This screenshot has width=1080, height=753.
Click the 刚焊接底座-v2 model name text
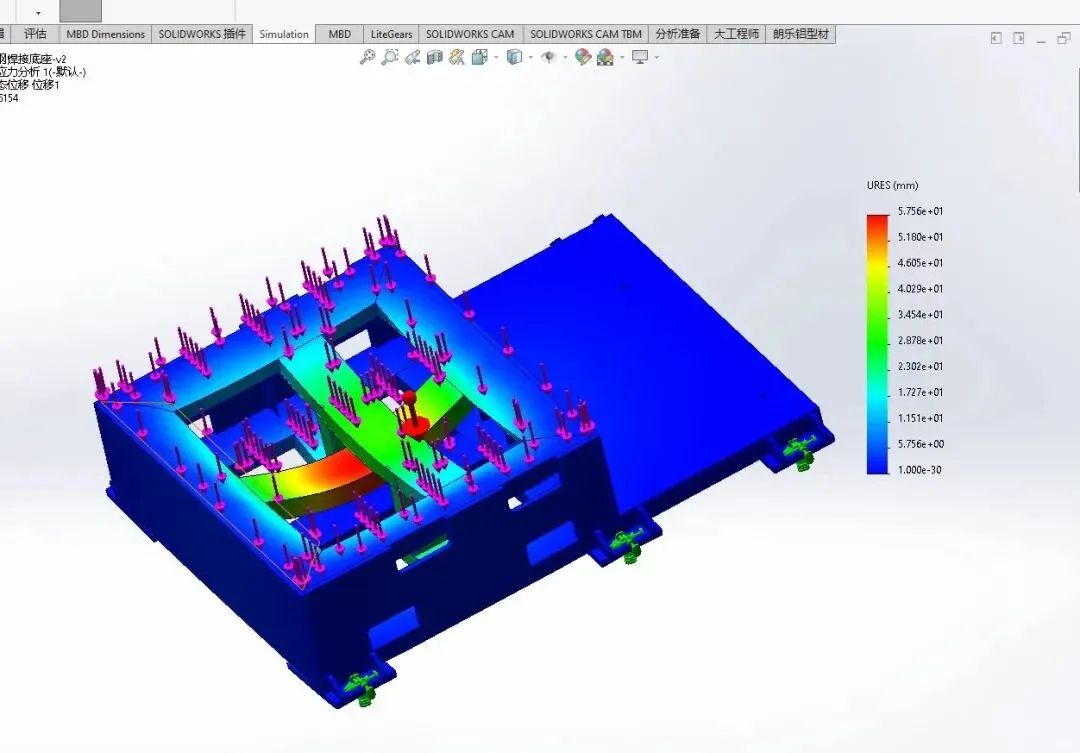pos(33,59)
